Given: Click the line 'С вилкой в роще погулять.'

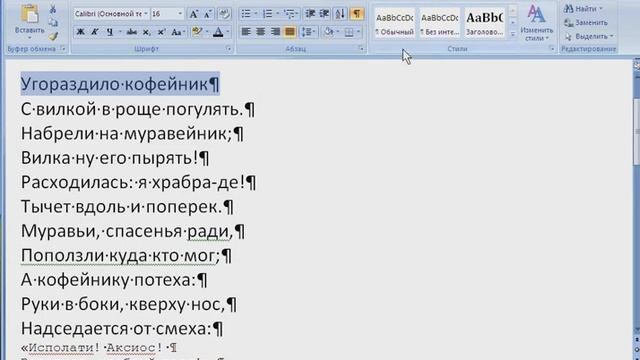Looking at the screenshot, I should 138,109.
